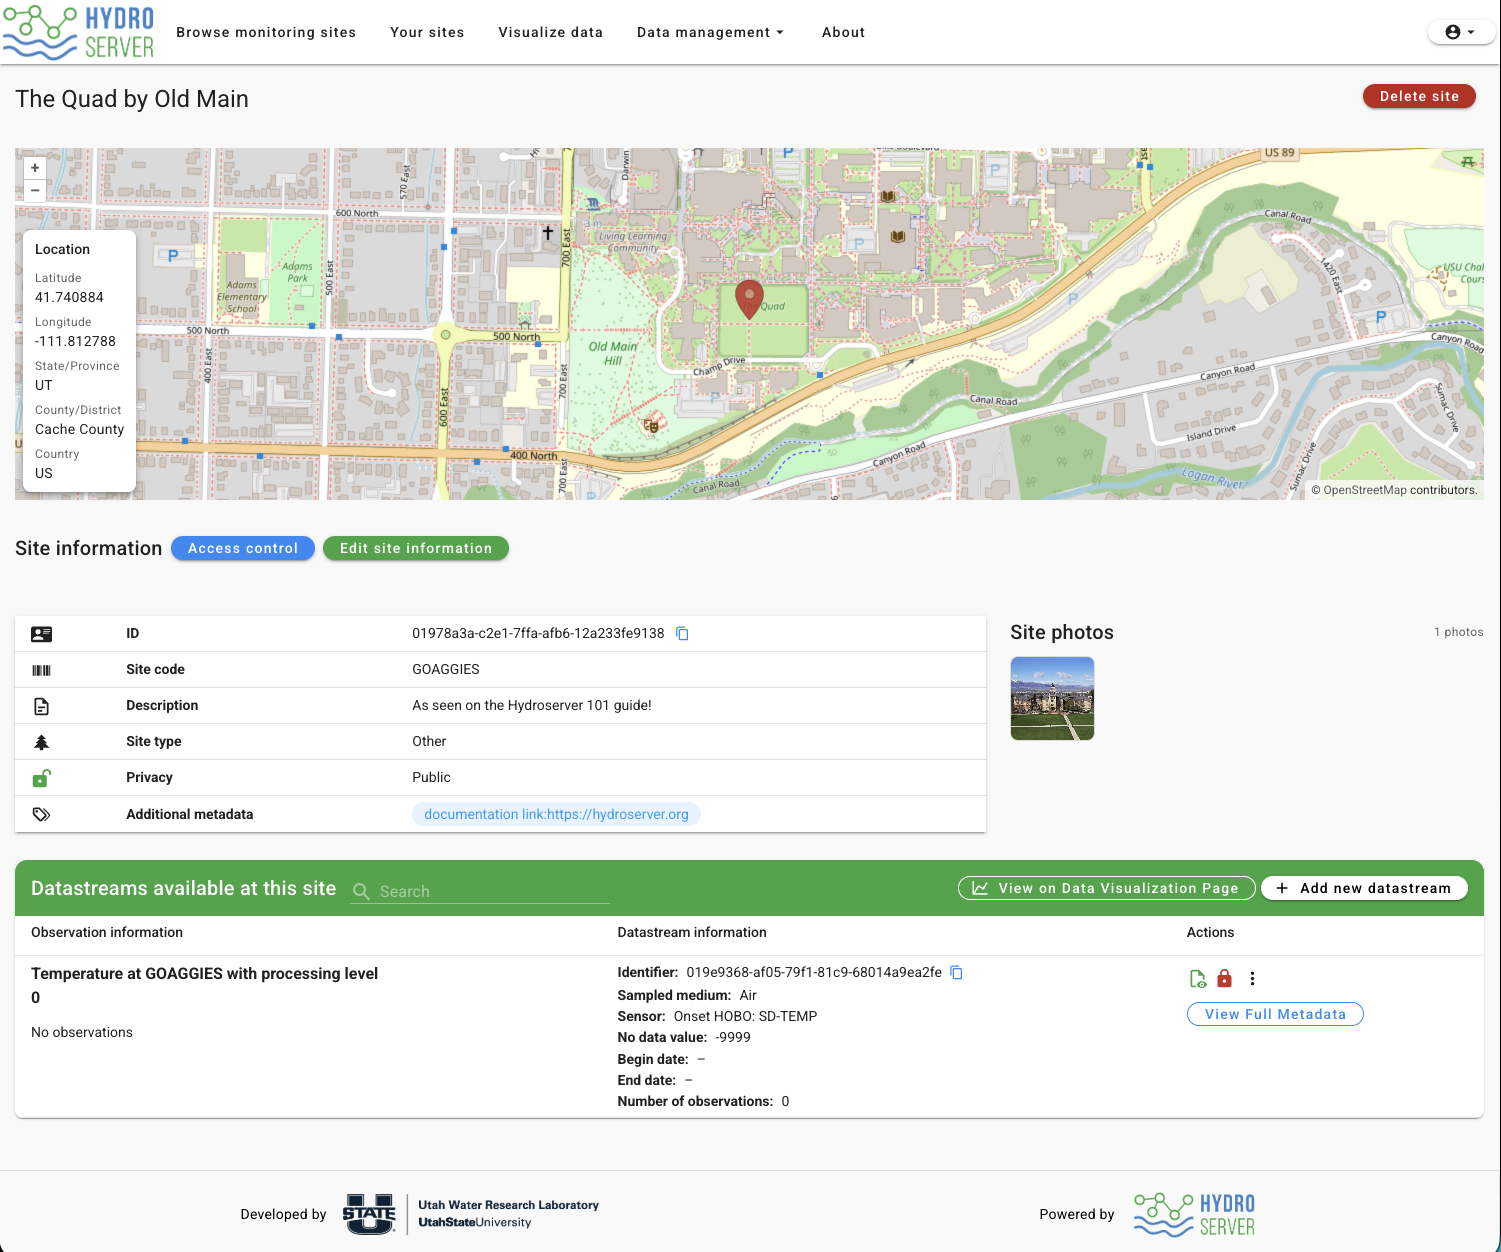Screen dimensions: 1501x1252
Task: Click the Longitude value -111.812788
Action: (75, 341)
